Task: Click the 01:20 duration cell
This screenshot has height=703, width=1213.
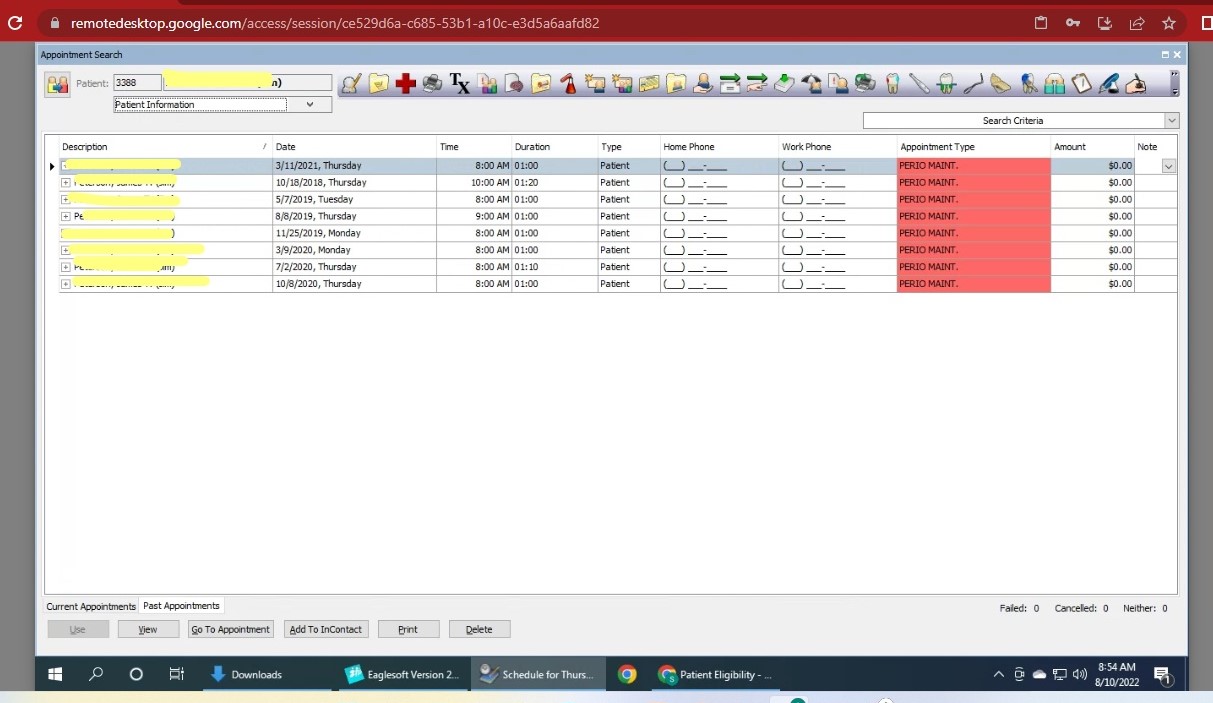Action: click(x=554, y=183)
